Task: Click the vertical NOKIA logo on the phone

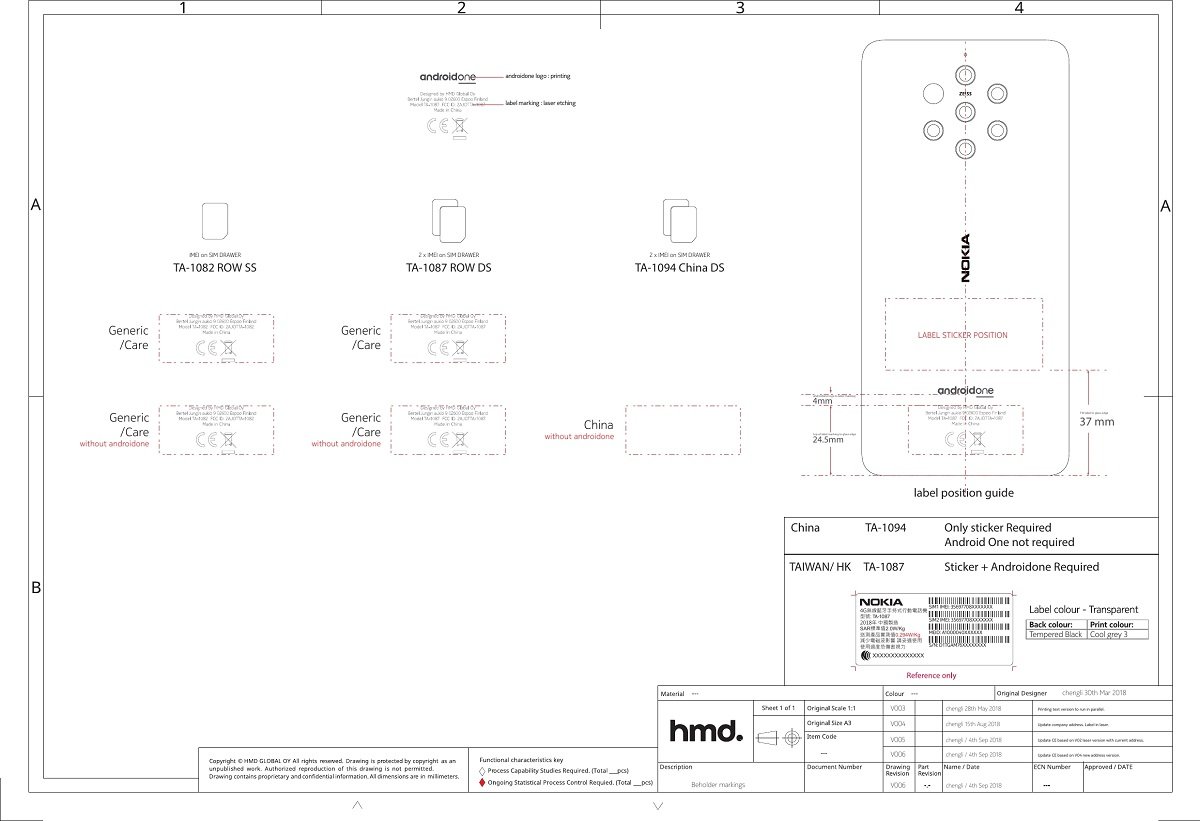Action: (965, 258)
